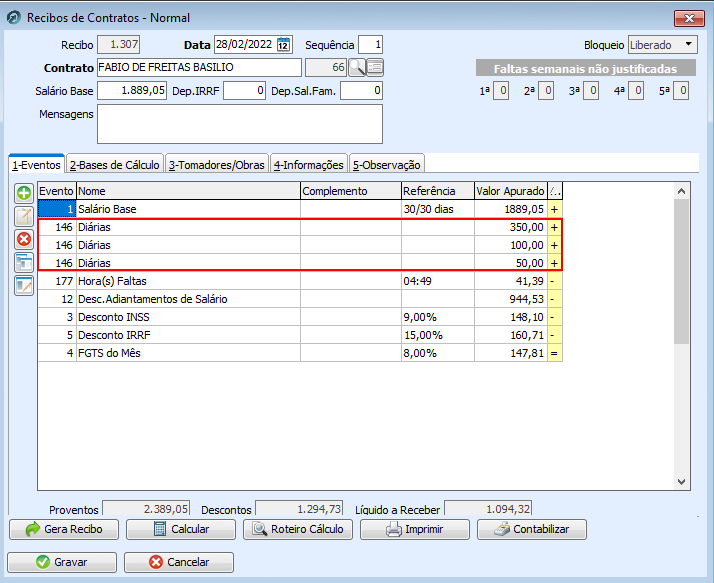
Task: Click the table layout icon below the delete icon
Action: pos(24,262)
